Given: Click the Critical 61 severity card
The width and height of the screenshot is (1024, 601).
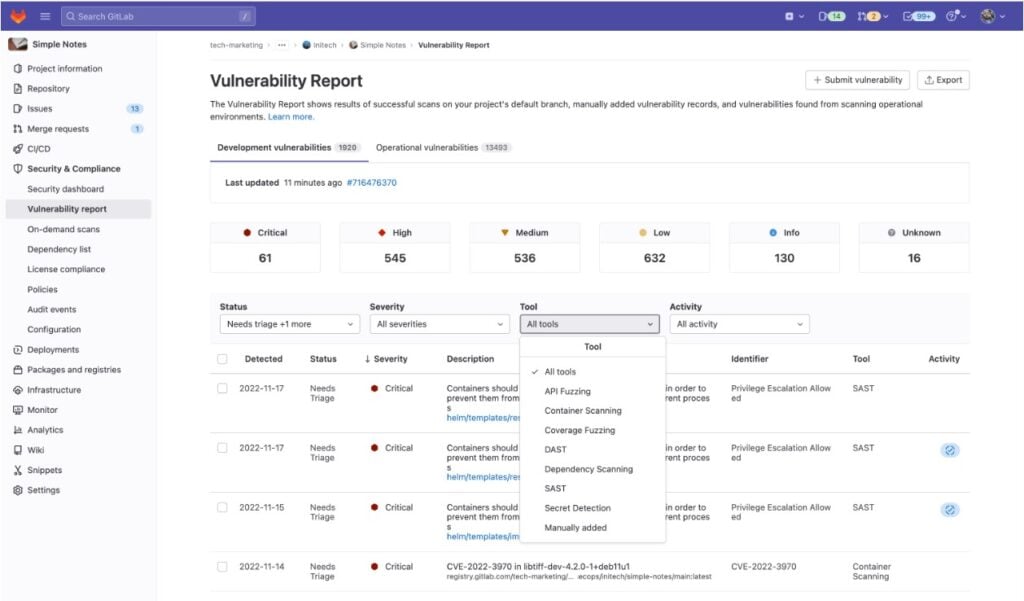Looking at the screenshot, I should point(265,247).
